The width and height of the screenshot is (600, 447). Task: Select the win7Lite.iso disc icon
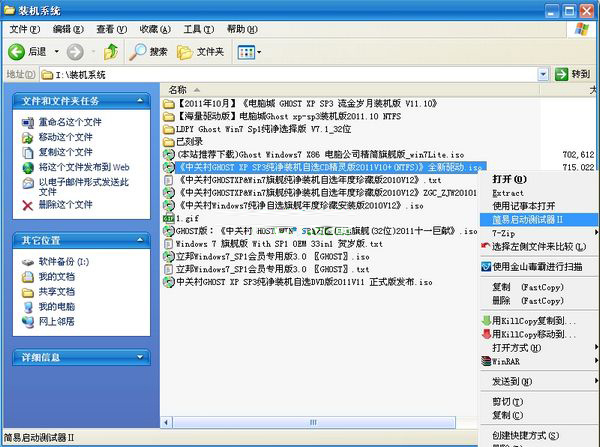click(x=169, y=155)
